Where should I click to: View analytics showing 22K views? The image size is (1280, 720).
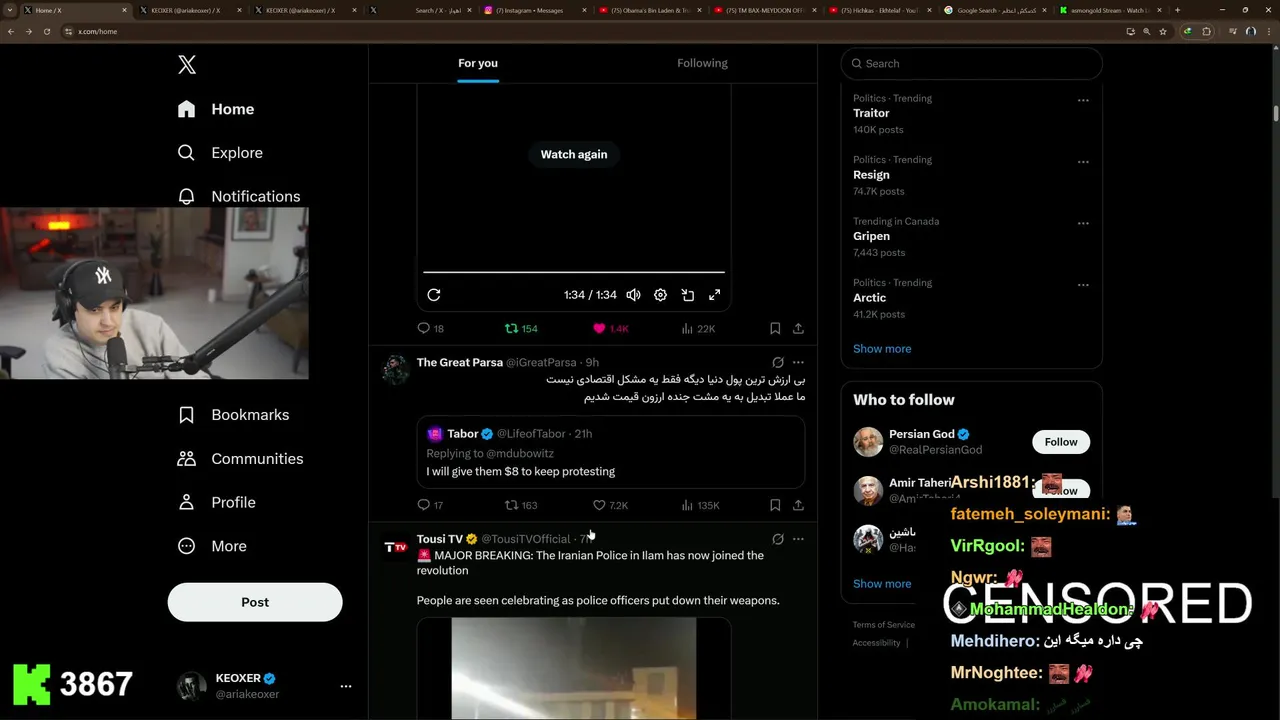click(x=698, y=328)
